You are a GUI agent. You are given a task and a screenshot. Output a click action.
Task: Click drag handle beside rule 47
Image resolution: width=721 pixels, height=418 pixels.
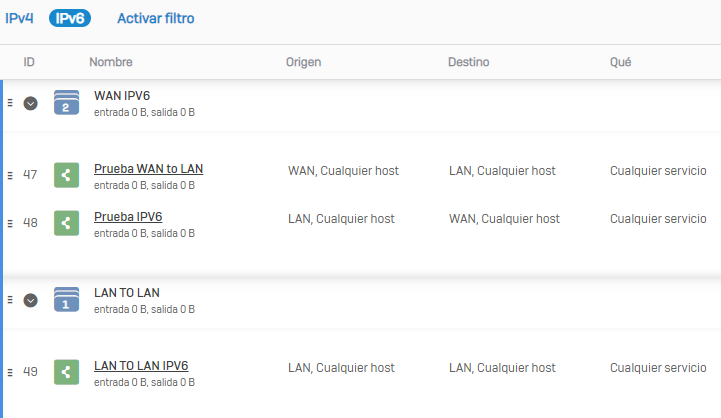[10, 175]
